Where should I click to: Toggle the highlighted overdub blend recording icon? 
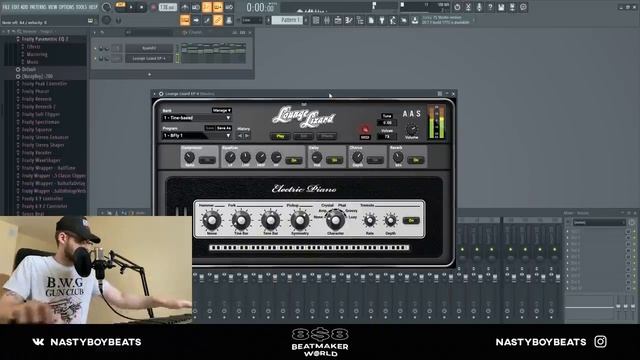tap(218, 7)
